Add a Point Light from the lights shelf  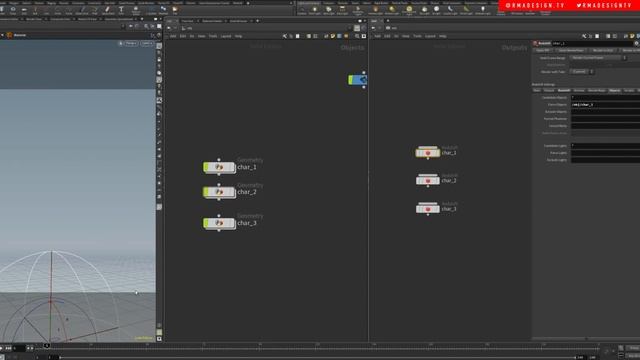coord(315,10)
